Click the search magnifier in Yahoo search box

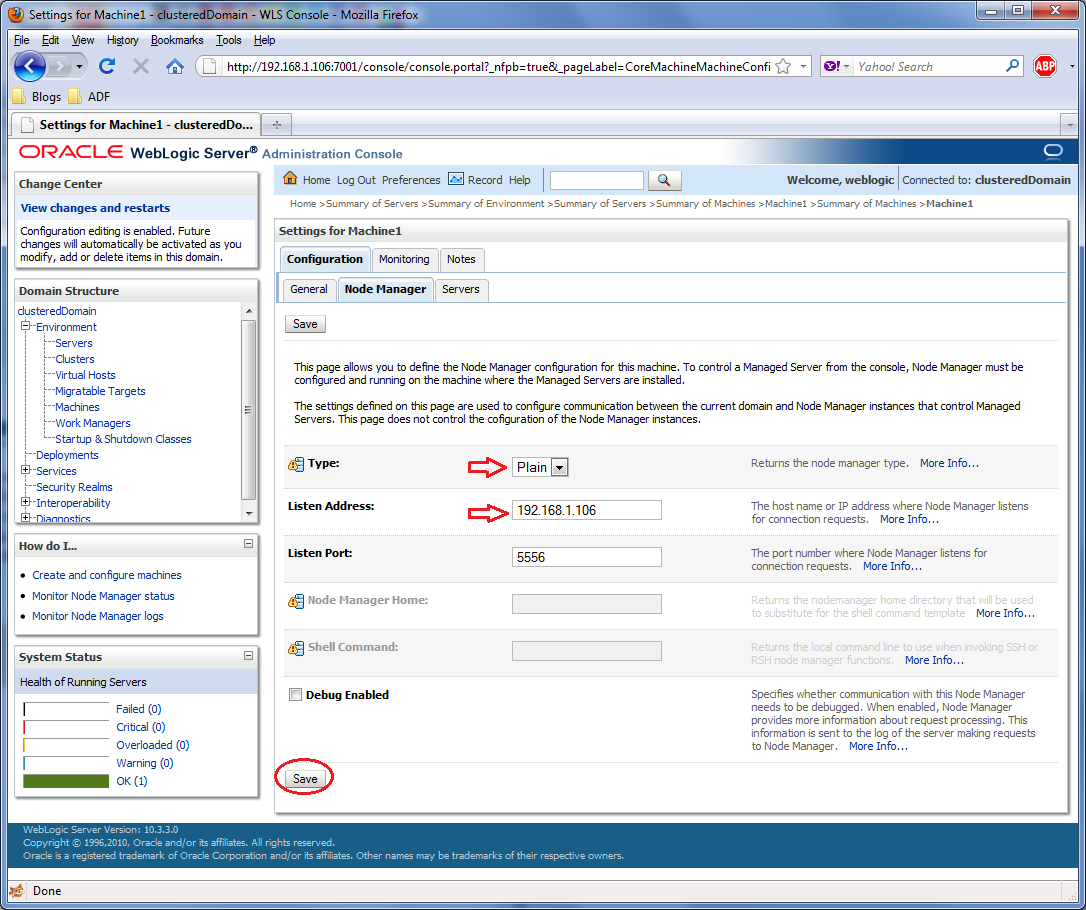tap(1012, 66)
